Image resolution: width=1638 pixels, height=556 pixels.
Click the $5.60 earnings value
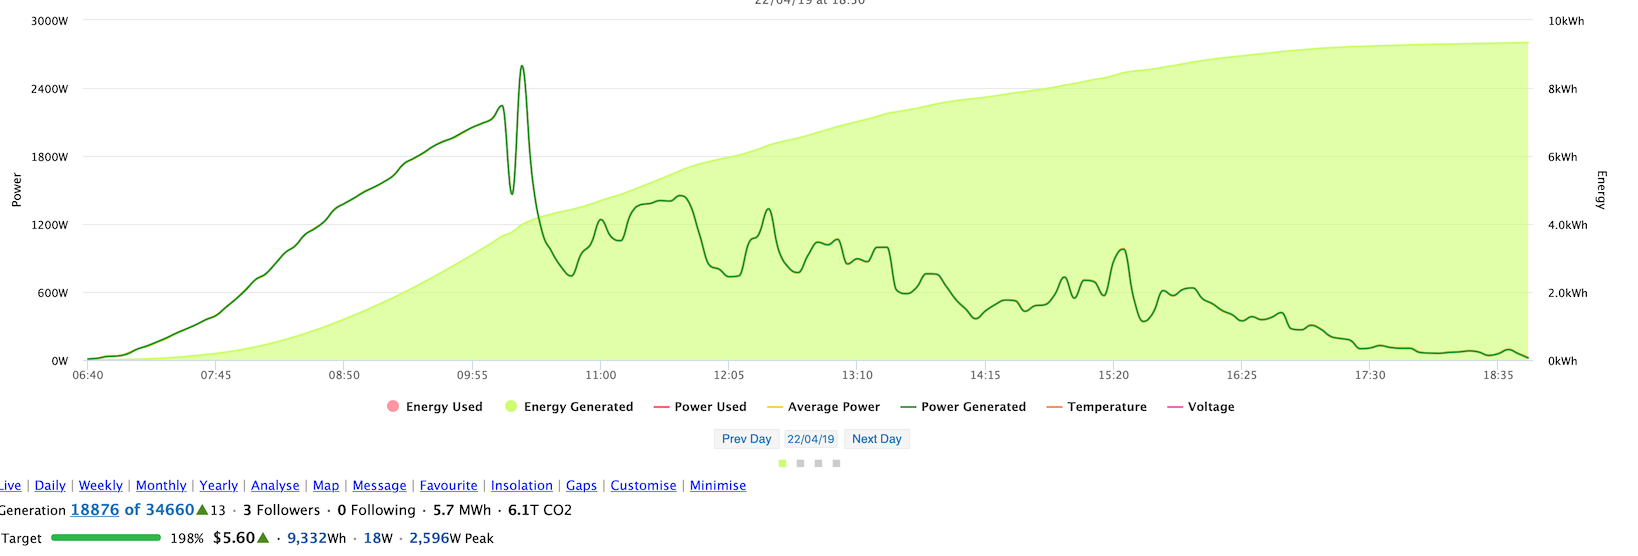(x=234, y=538)
